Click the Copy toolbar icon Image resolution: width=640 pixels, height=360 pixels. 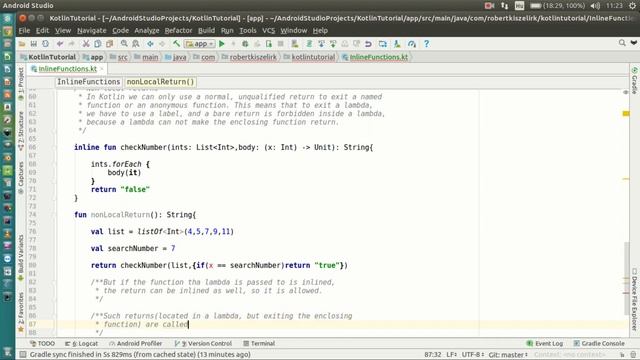click(x=98, y=44)
